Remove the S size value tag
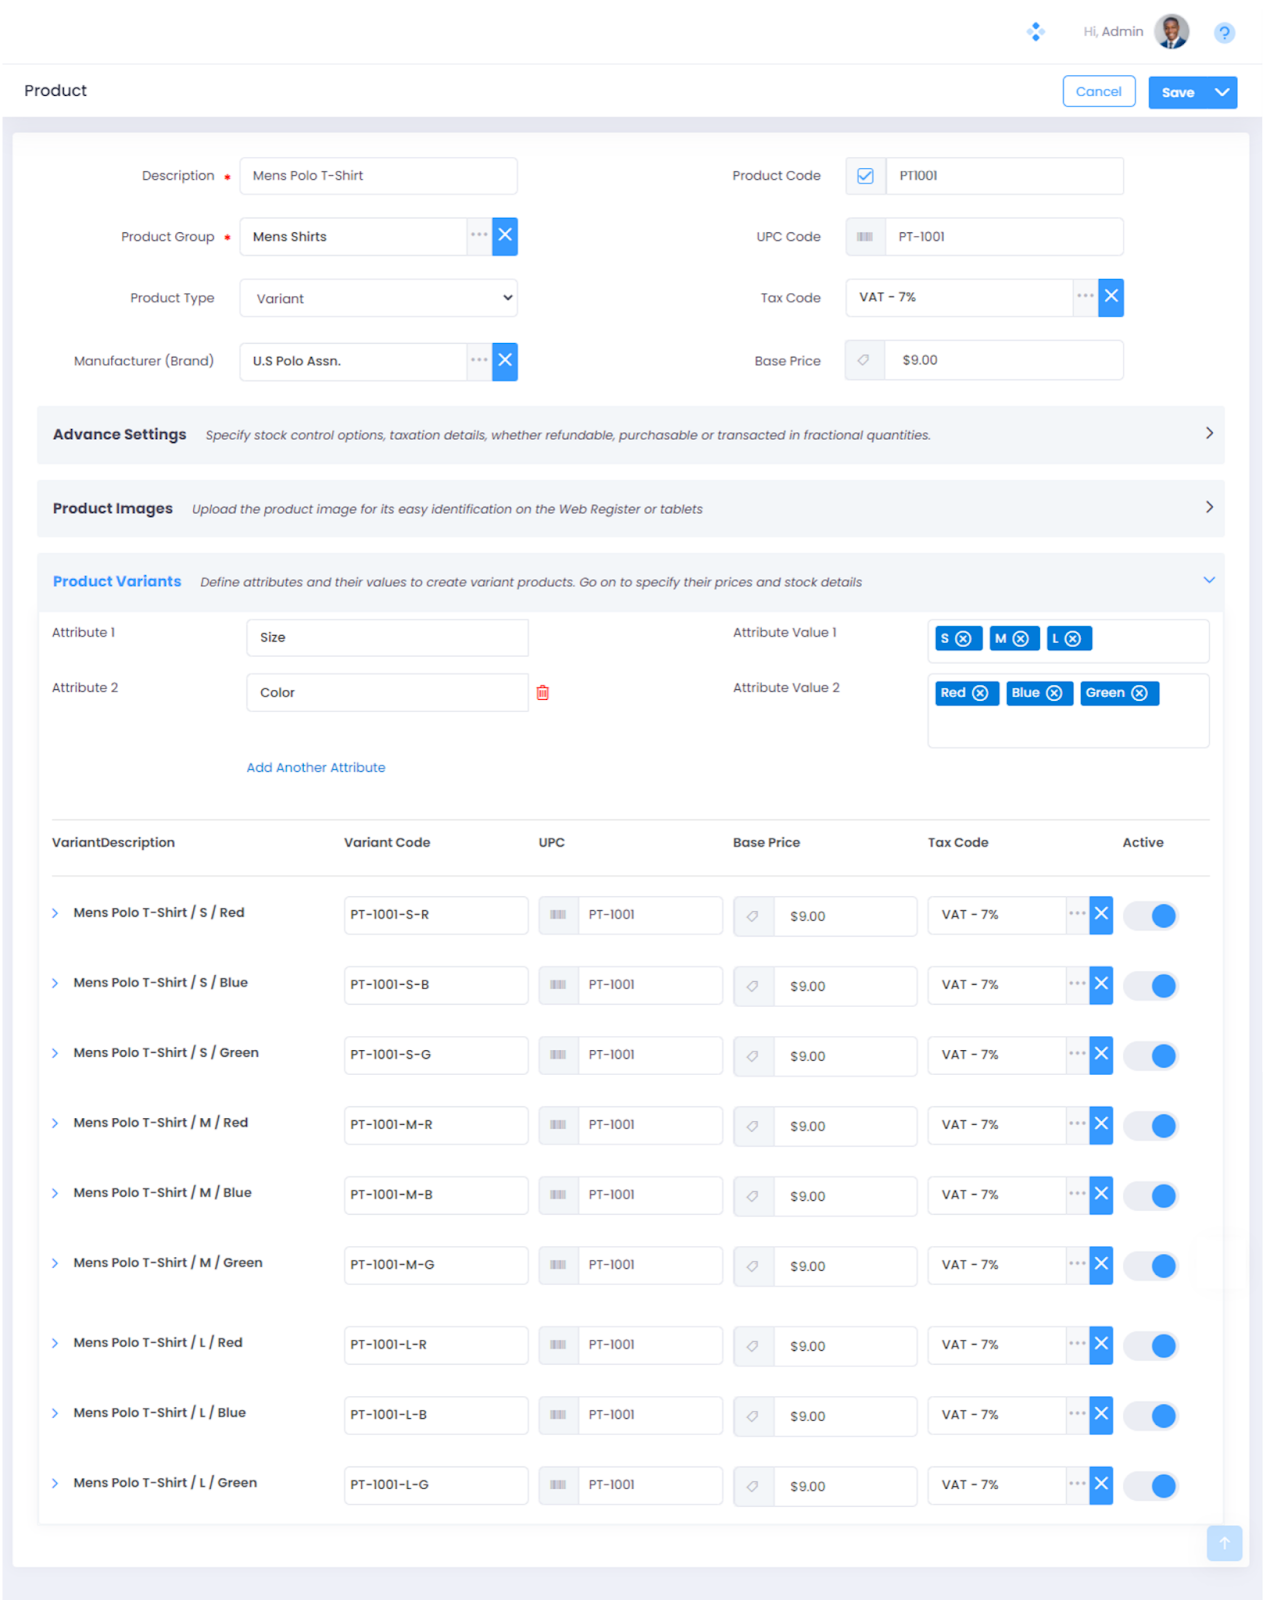Screen dimensions: 1270x1600 click(x=963, y=639)
